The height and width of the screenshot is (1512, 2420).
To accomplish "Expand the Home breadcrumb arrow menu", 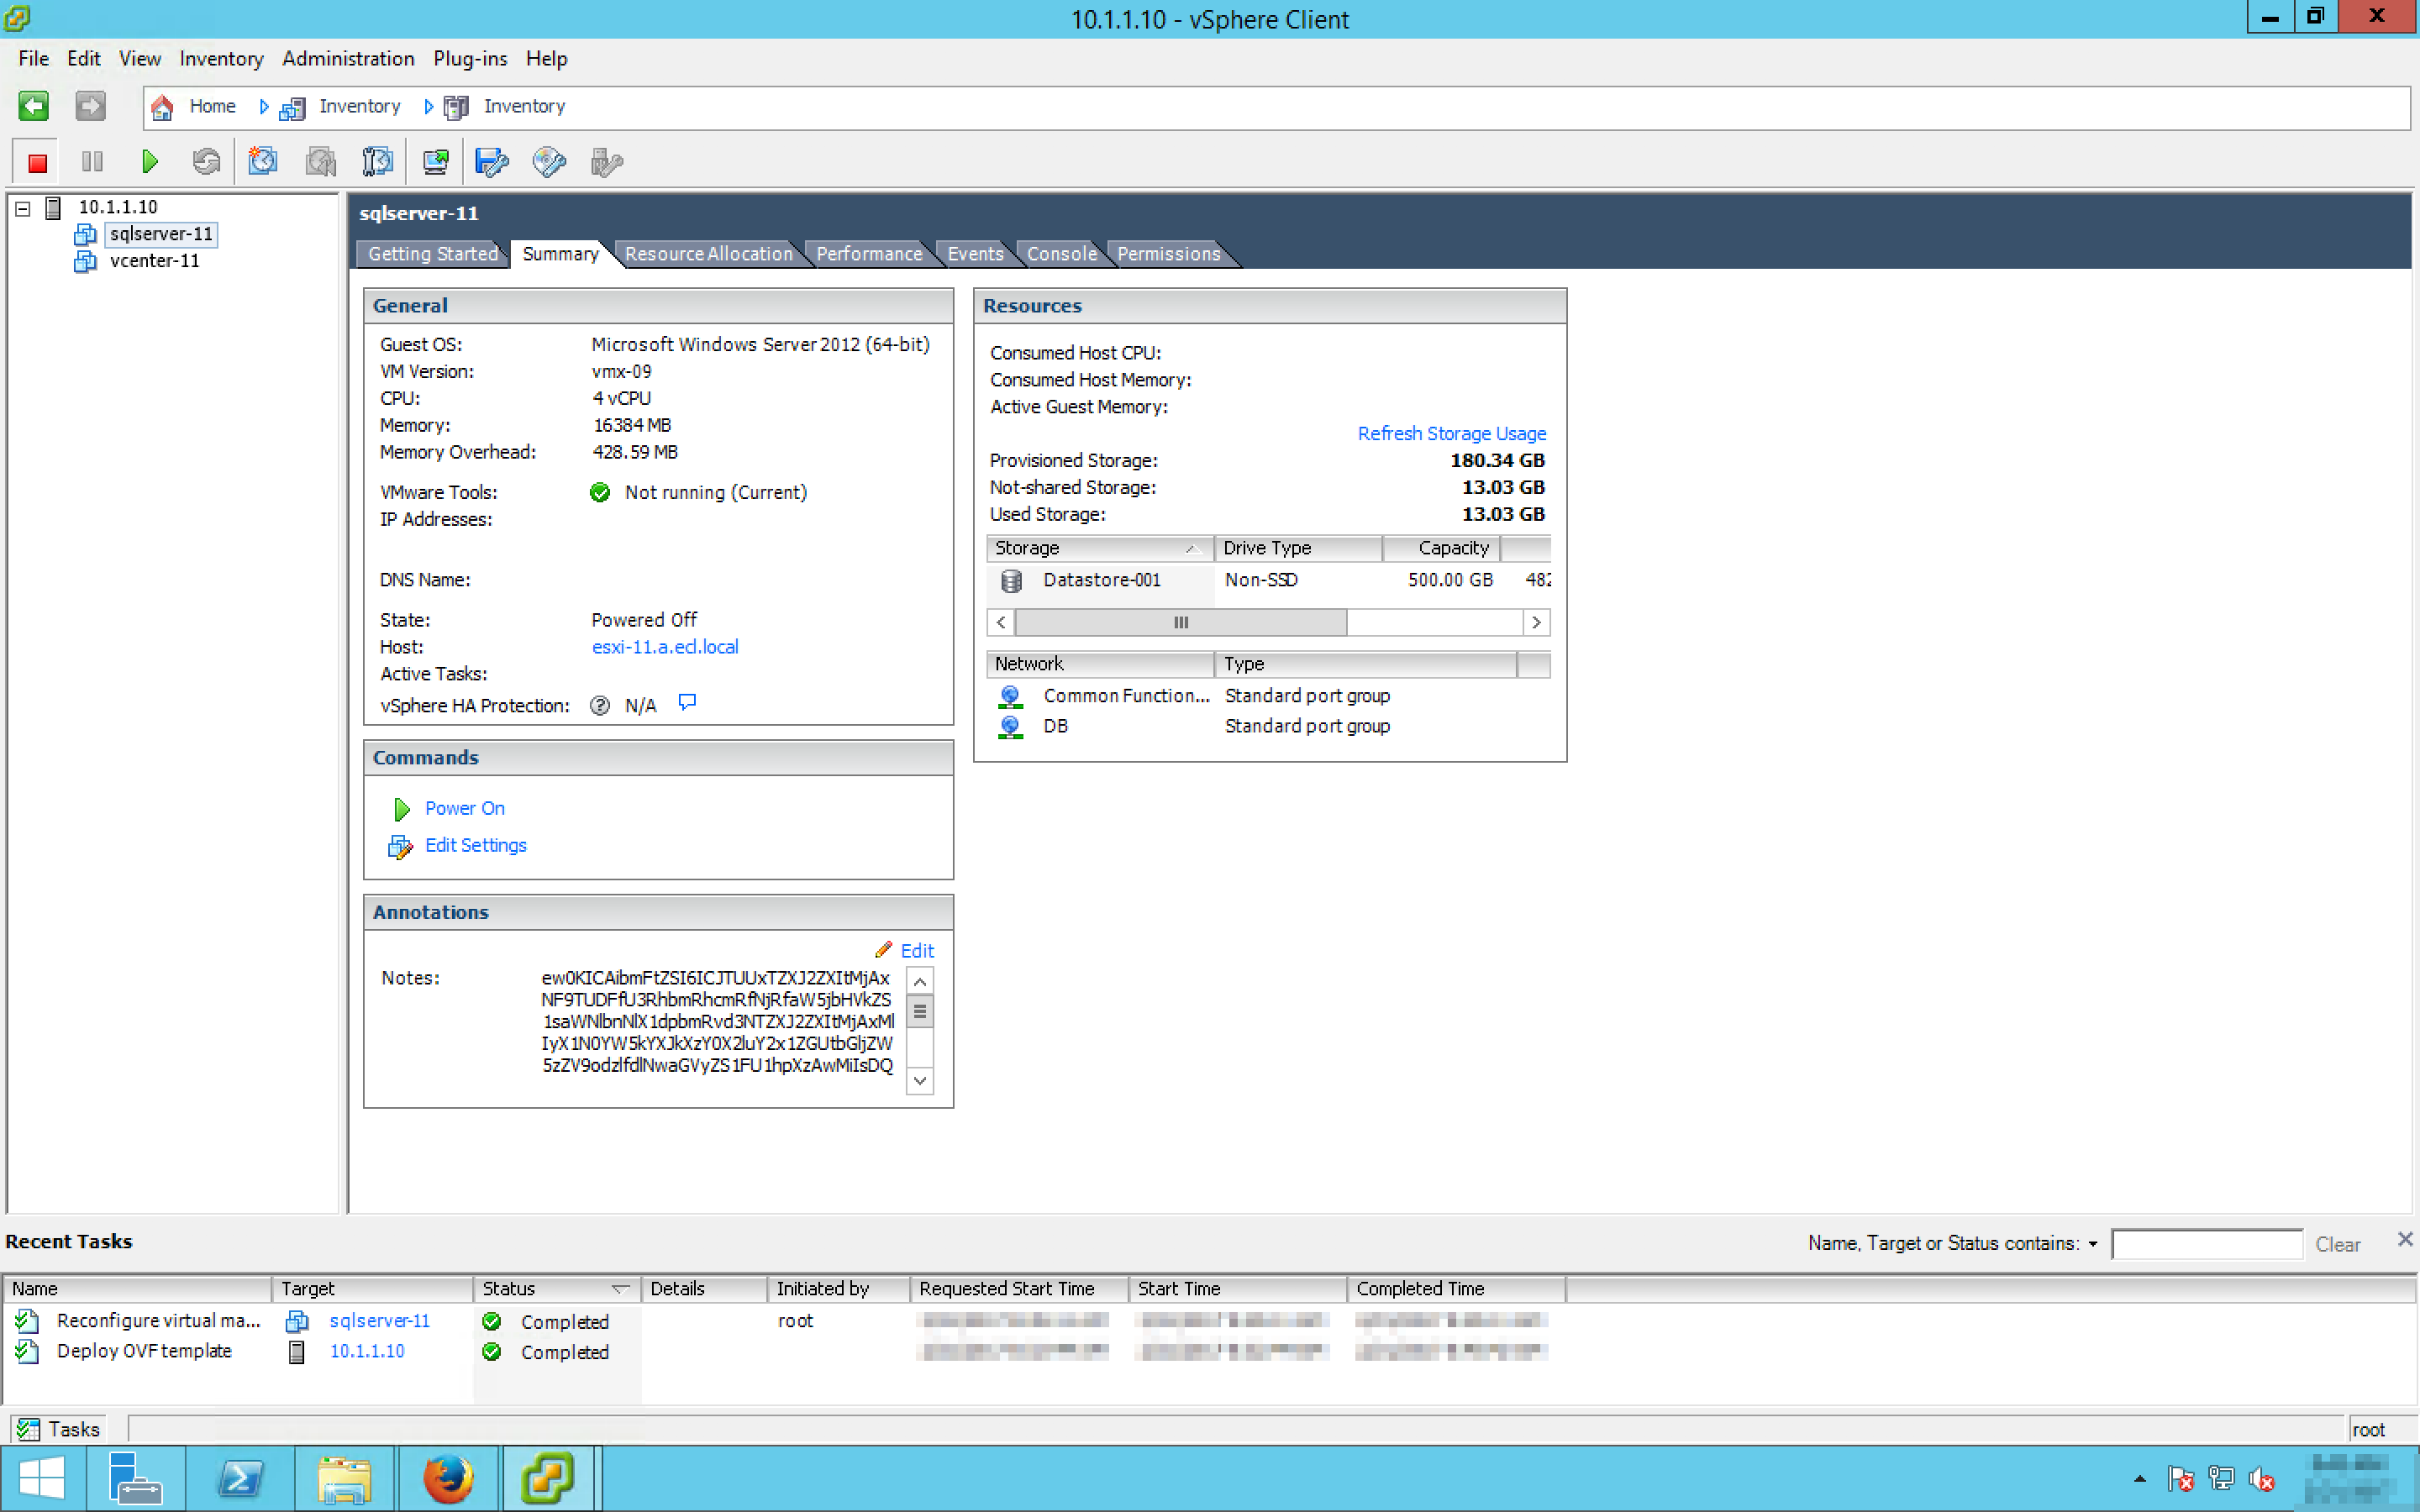I will [264, 107].
